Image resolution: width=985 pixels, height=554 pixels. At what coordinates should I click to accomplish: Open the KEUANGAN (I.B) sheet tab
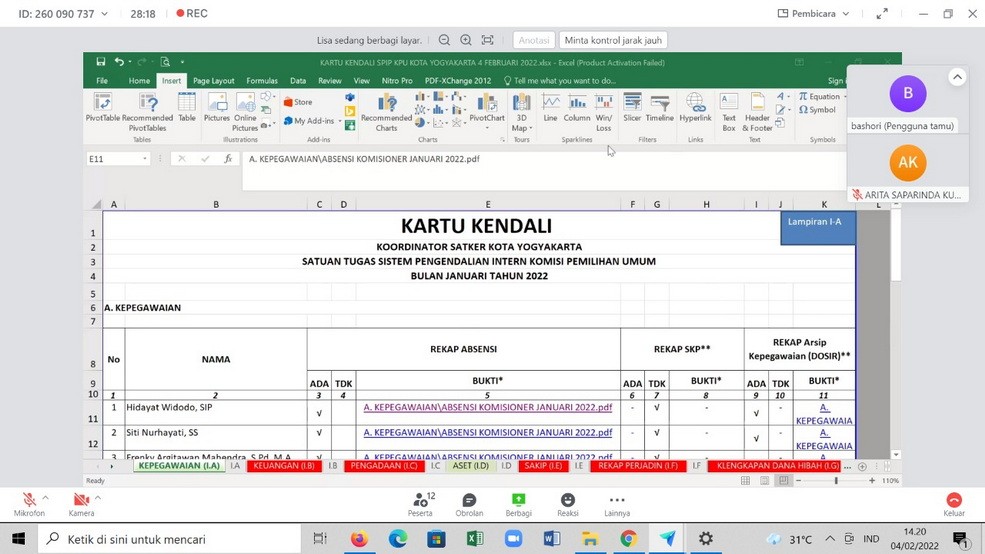(x=284, y=466)
